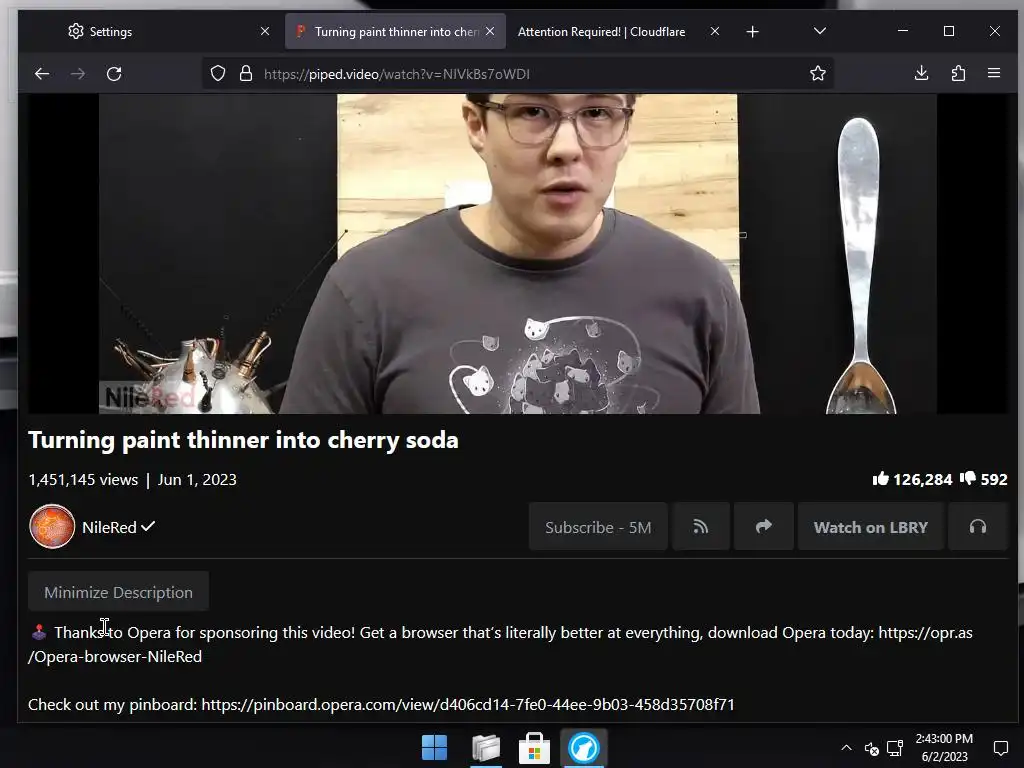Close the Cloudflare tab
Image resolution: width=1024 pixels, height=768 pixels.
(x=714, y=31)
